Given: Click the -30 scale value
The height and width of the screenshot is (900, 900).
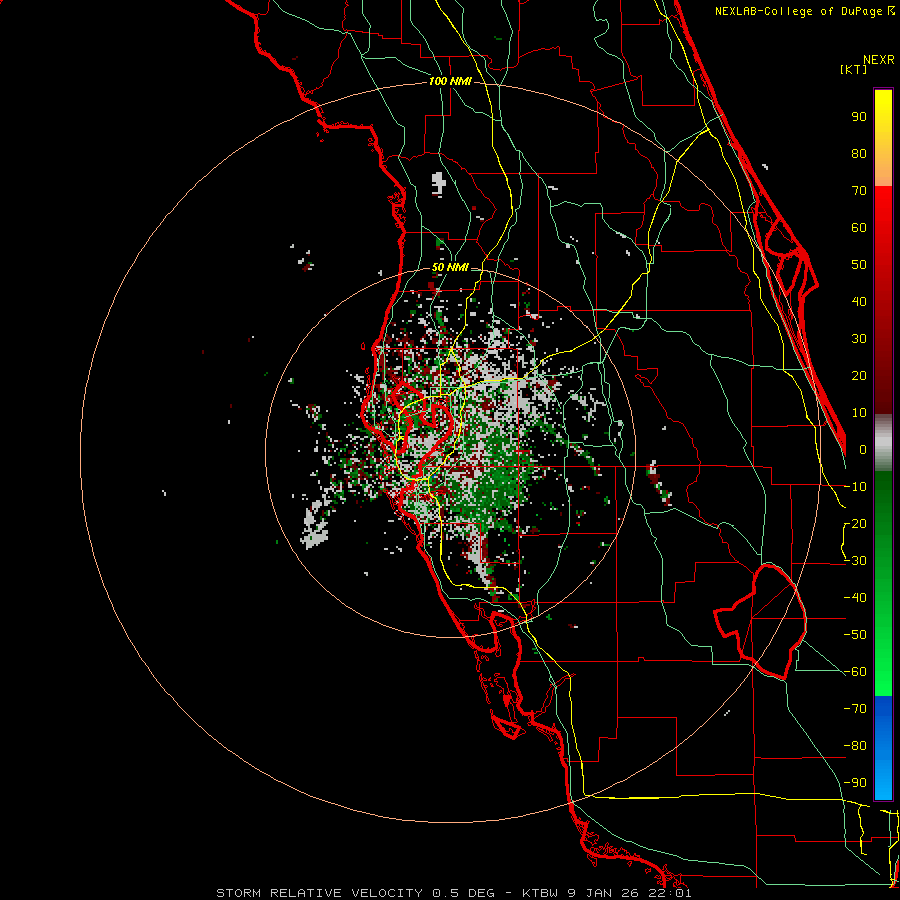Looking at the screenshot, I should tap(855, 561).
